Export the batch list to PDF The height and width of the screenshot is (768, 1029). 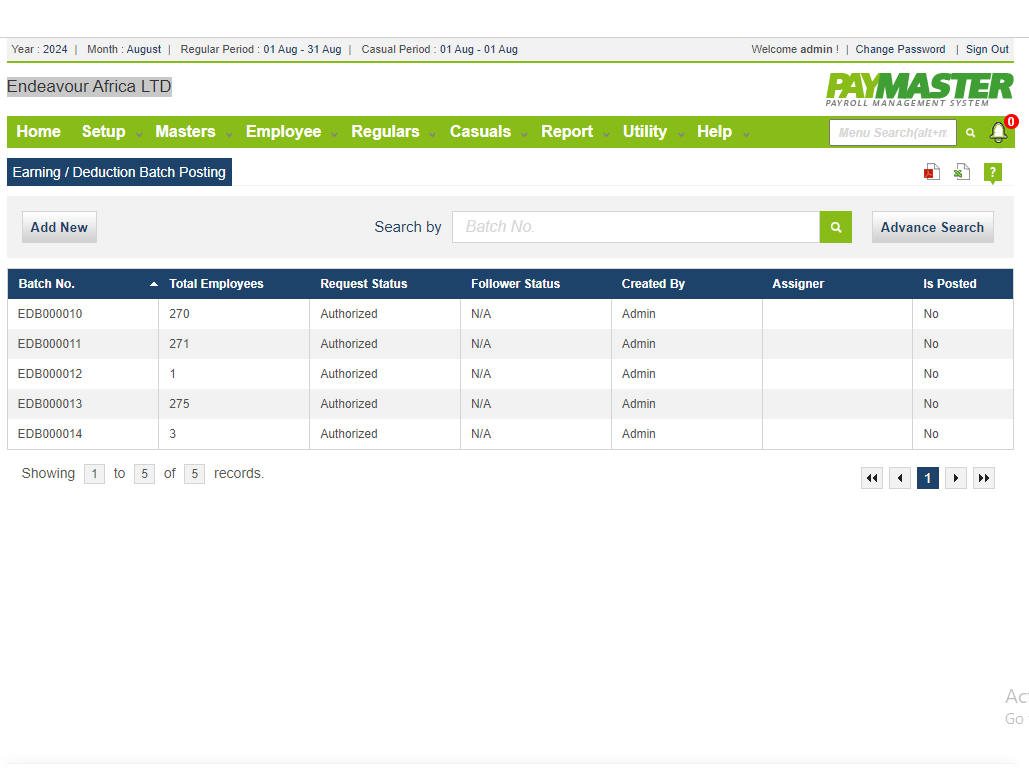click(931, 172)
